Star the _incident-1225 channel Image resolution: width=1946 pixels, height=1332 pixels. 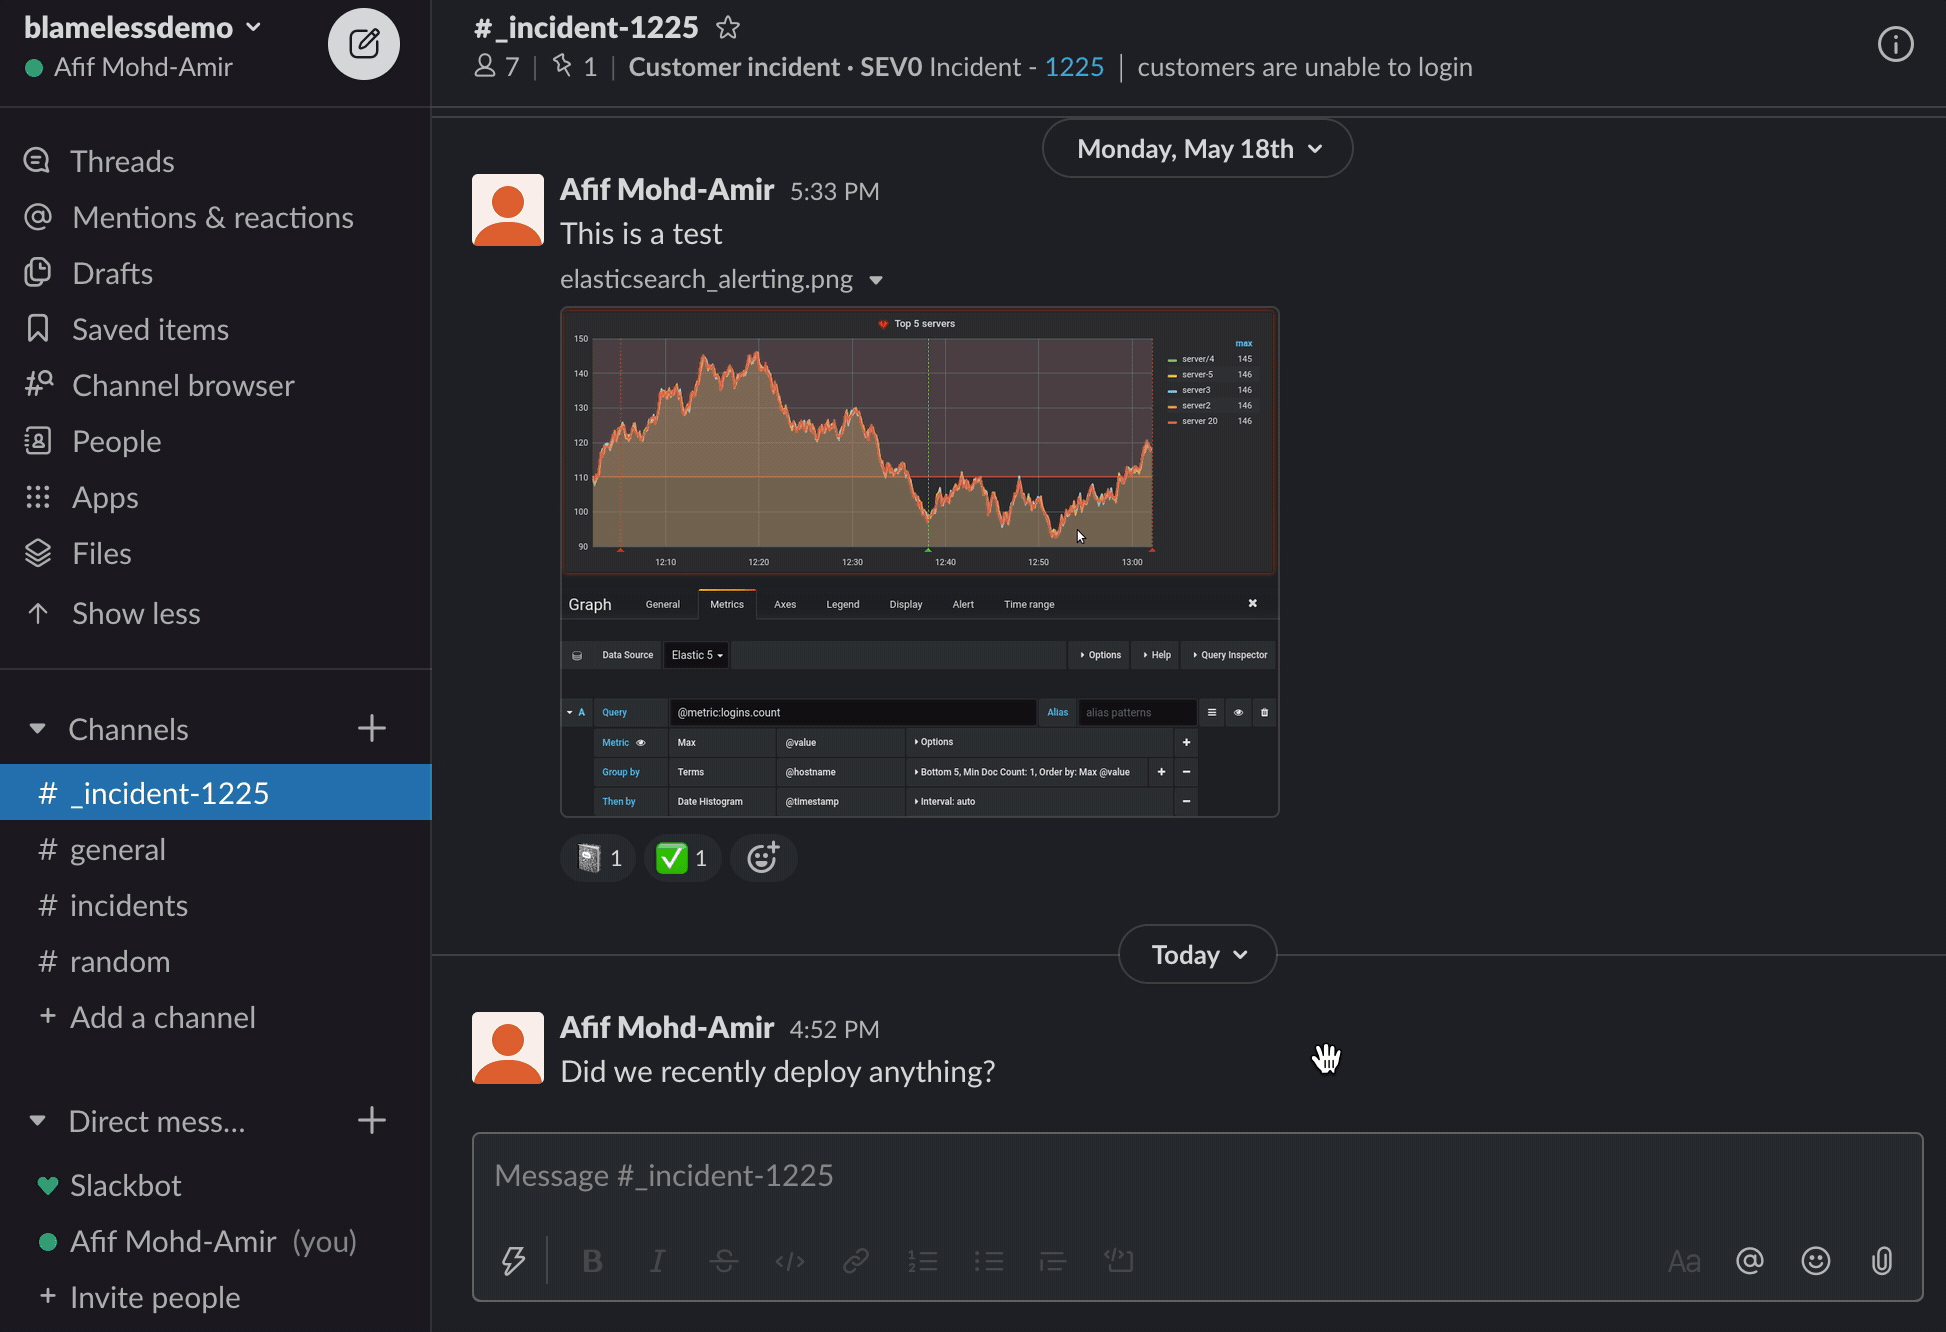click(728, 28)
